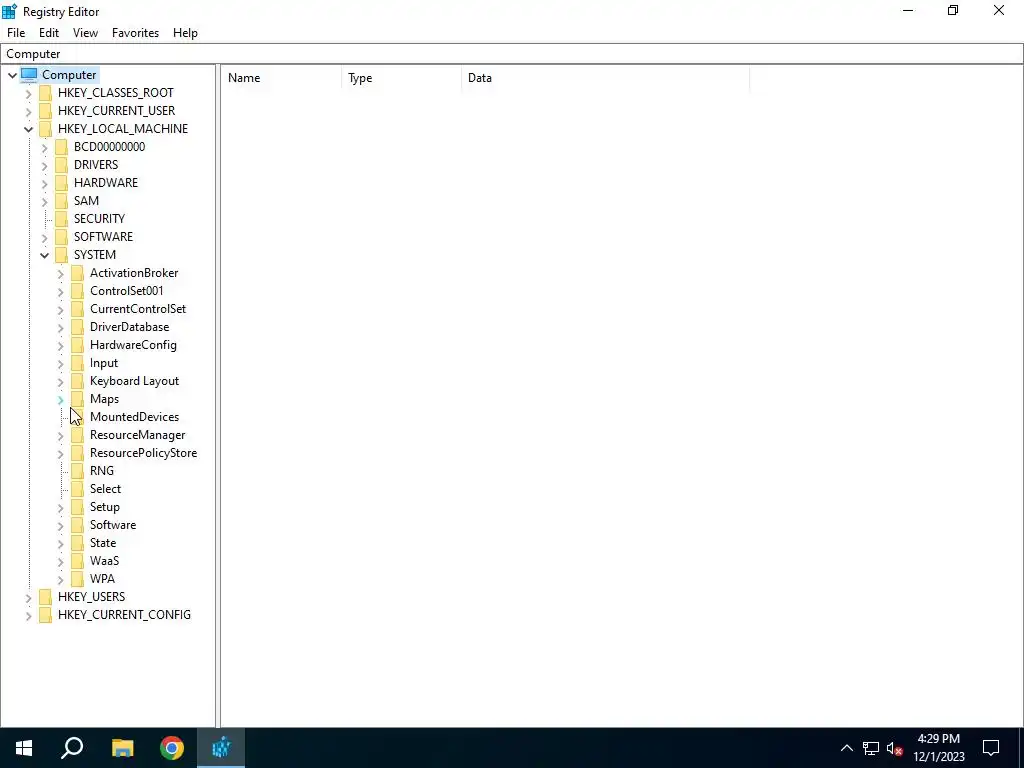Click the Type column header

click(x=402, y=78)
